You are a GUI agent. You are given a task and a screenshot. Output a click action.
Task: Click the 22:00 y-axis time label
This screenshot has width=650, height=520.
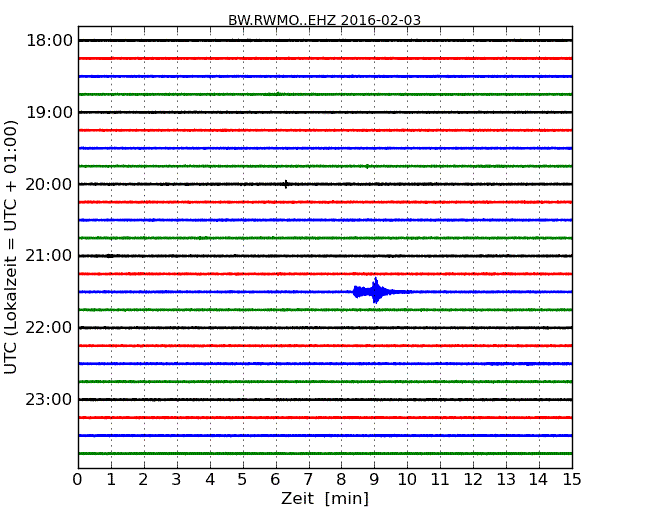49,328
